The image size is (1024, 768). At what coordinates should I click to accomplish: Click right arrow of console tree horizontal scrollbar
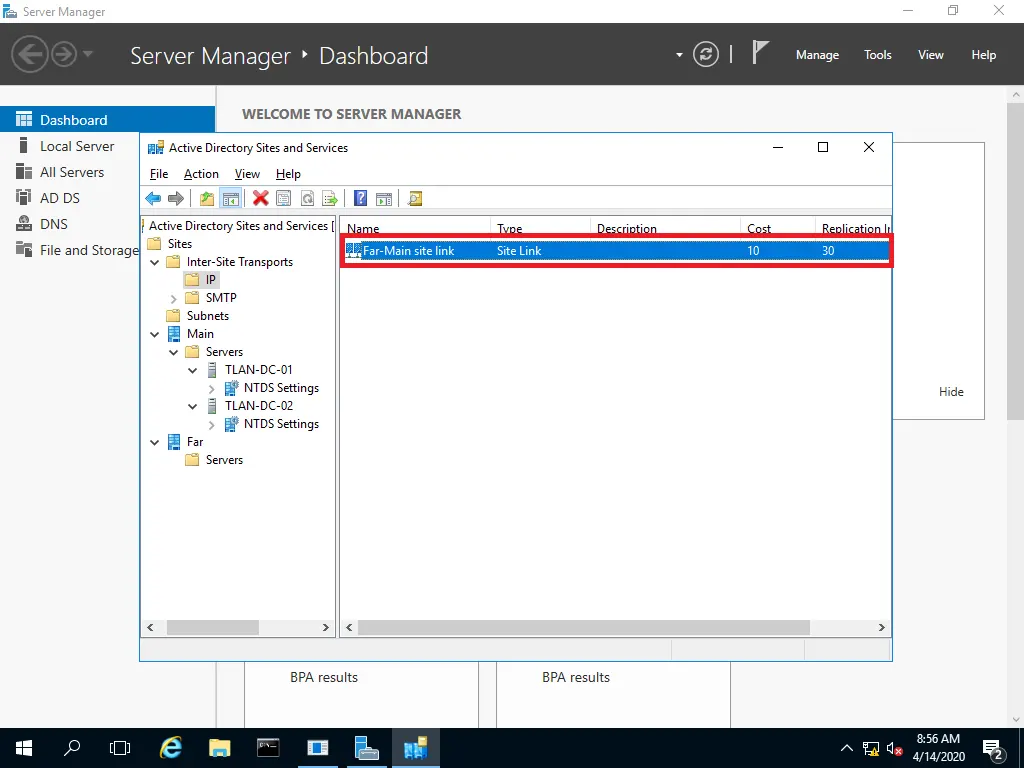326,628
